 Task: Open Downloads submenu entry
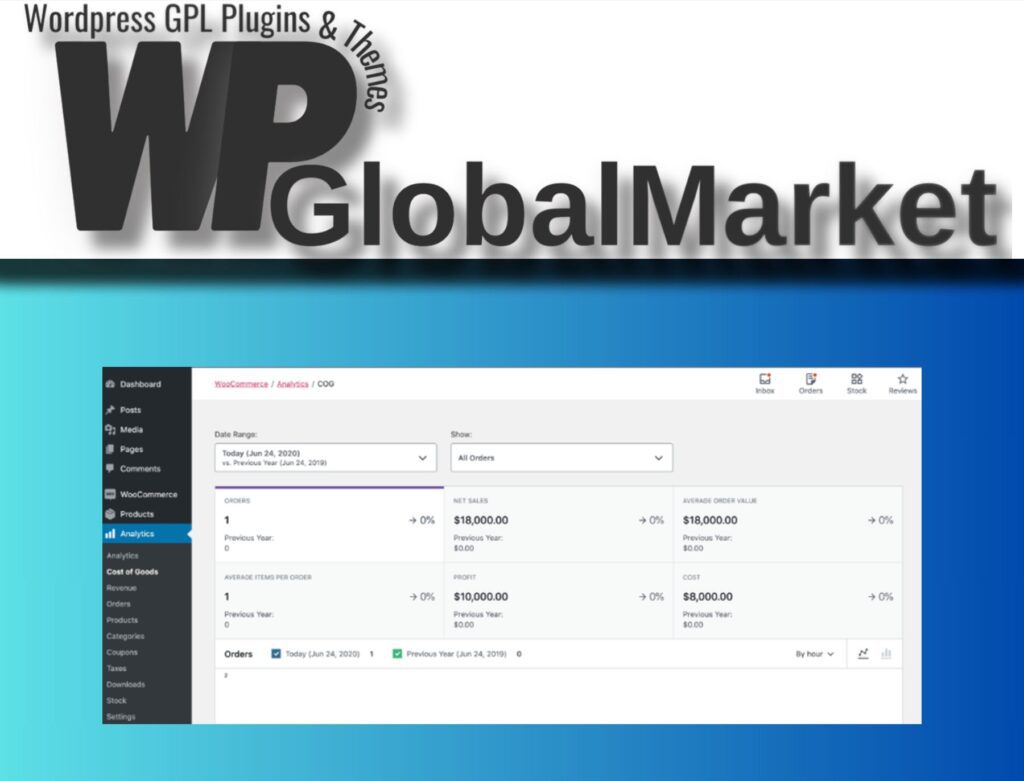pyautogui.click(x=125, y=684)
